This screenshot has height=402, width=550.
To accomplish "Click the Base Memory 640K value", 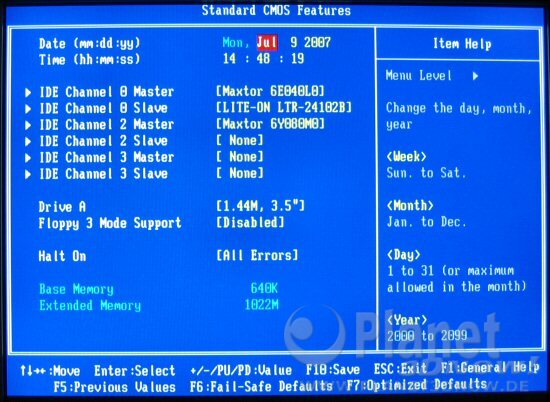I will [x=264, y=288].
